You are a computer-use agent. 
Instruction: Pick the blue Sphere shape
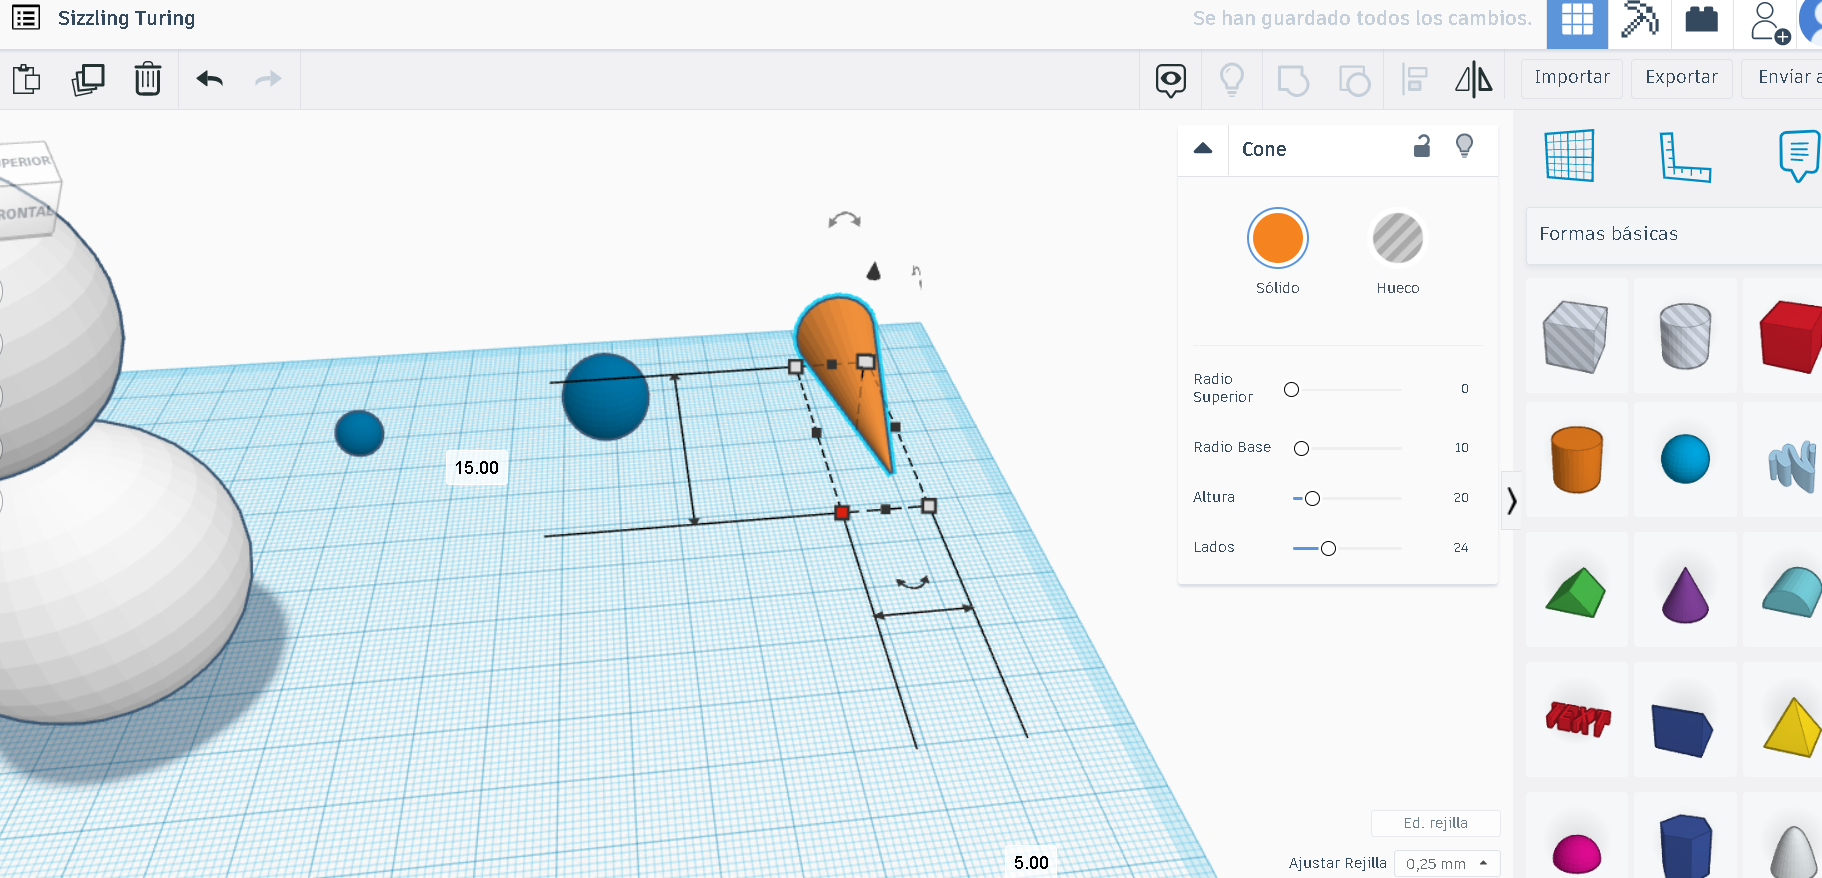(x=1685, y=459)
